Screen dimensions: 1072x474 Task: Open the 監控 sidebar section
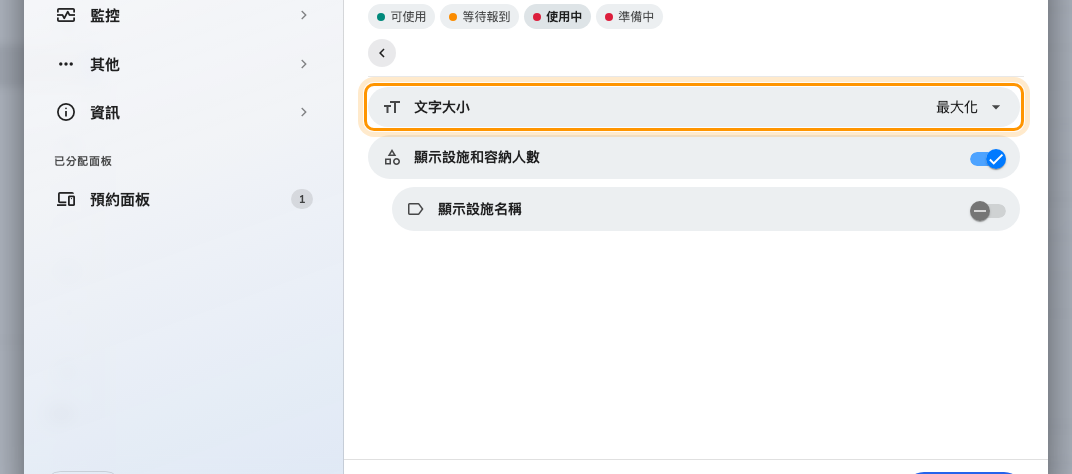coord(183,16)
